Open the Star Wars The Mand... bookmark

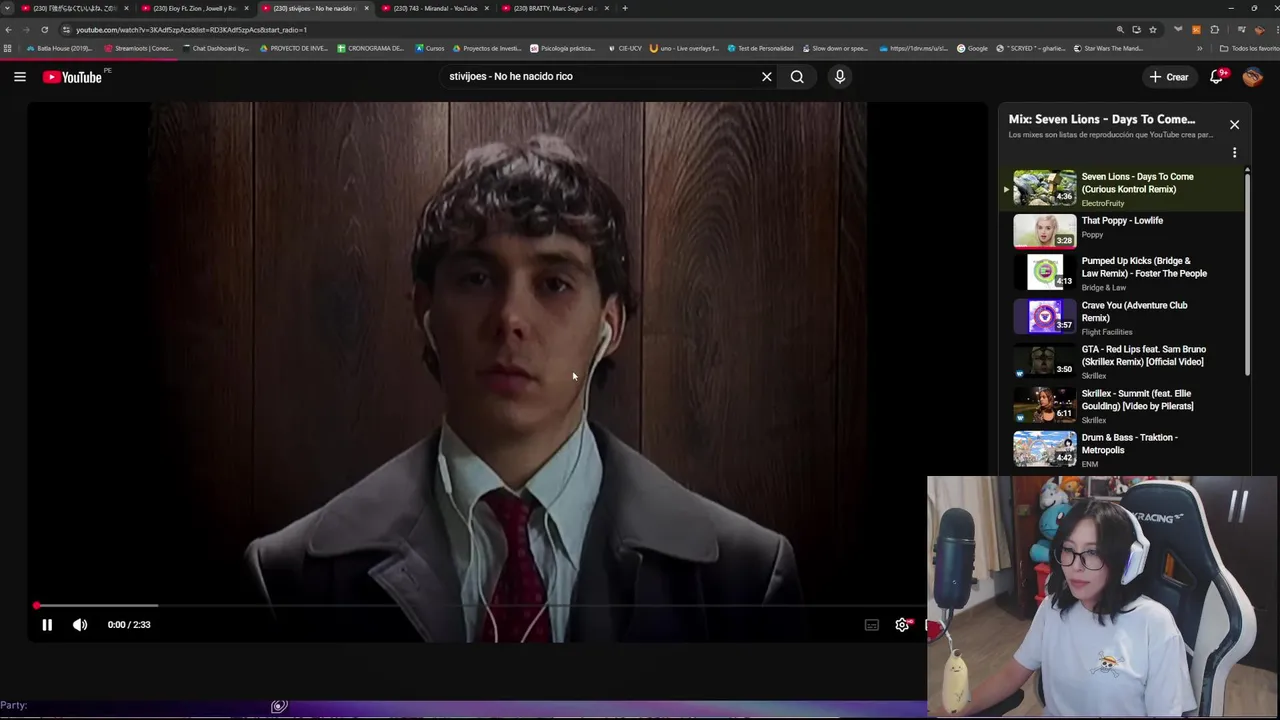tap(1108, 48)
